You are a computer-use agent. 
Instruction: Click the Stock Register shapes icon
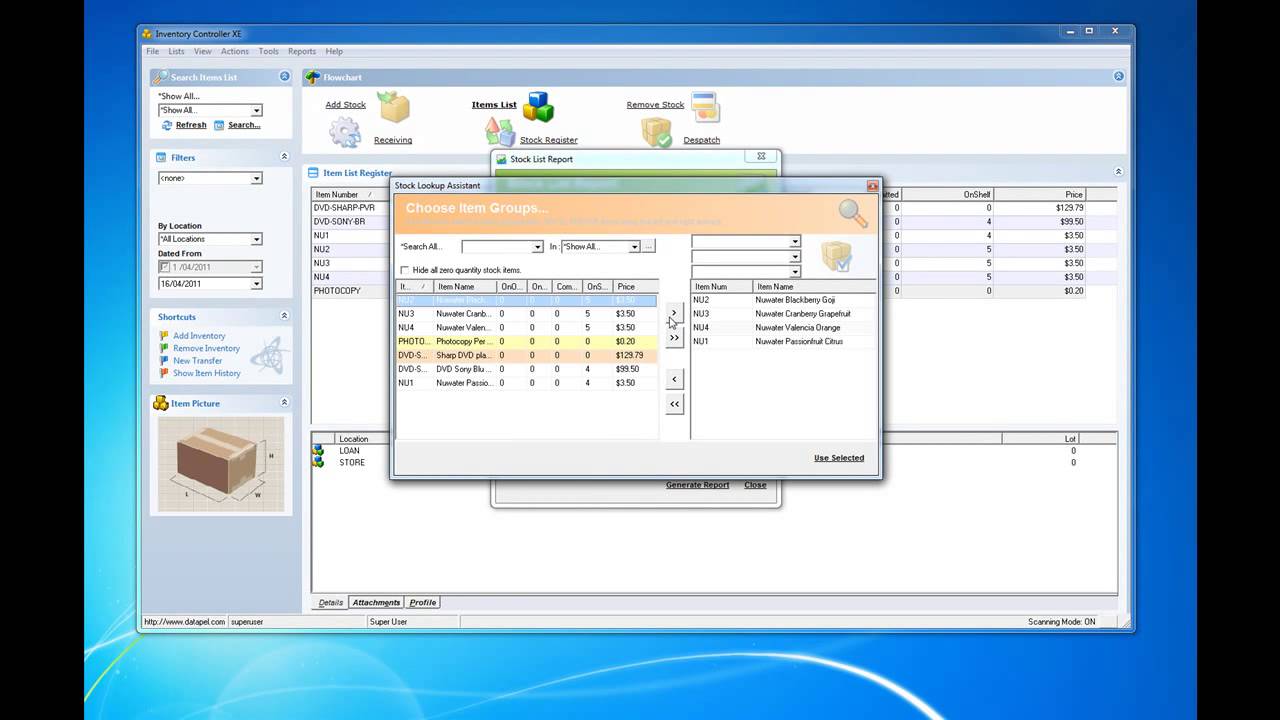[x=499, y=132]
